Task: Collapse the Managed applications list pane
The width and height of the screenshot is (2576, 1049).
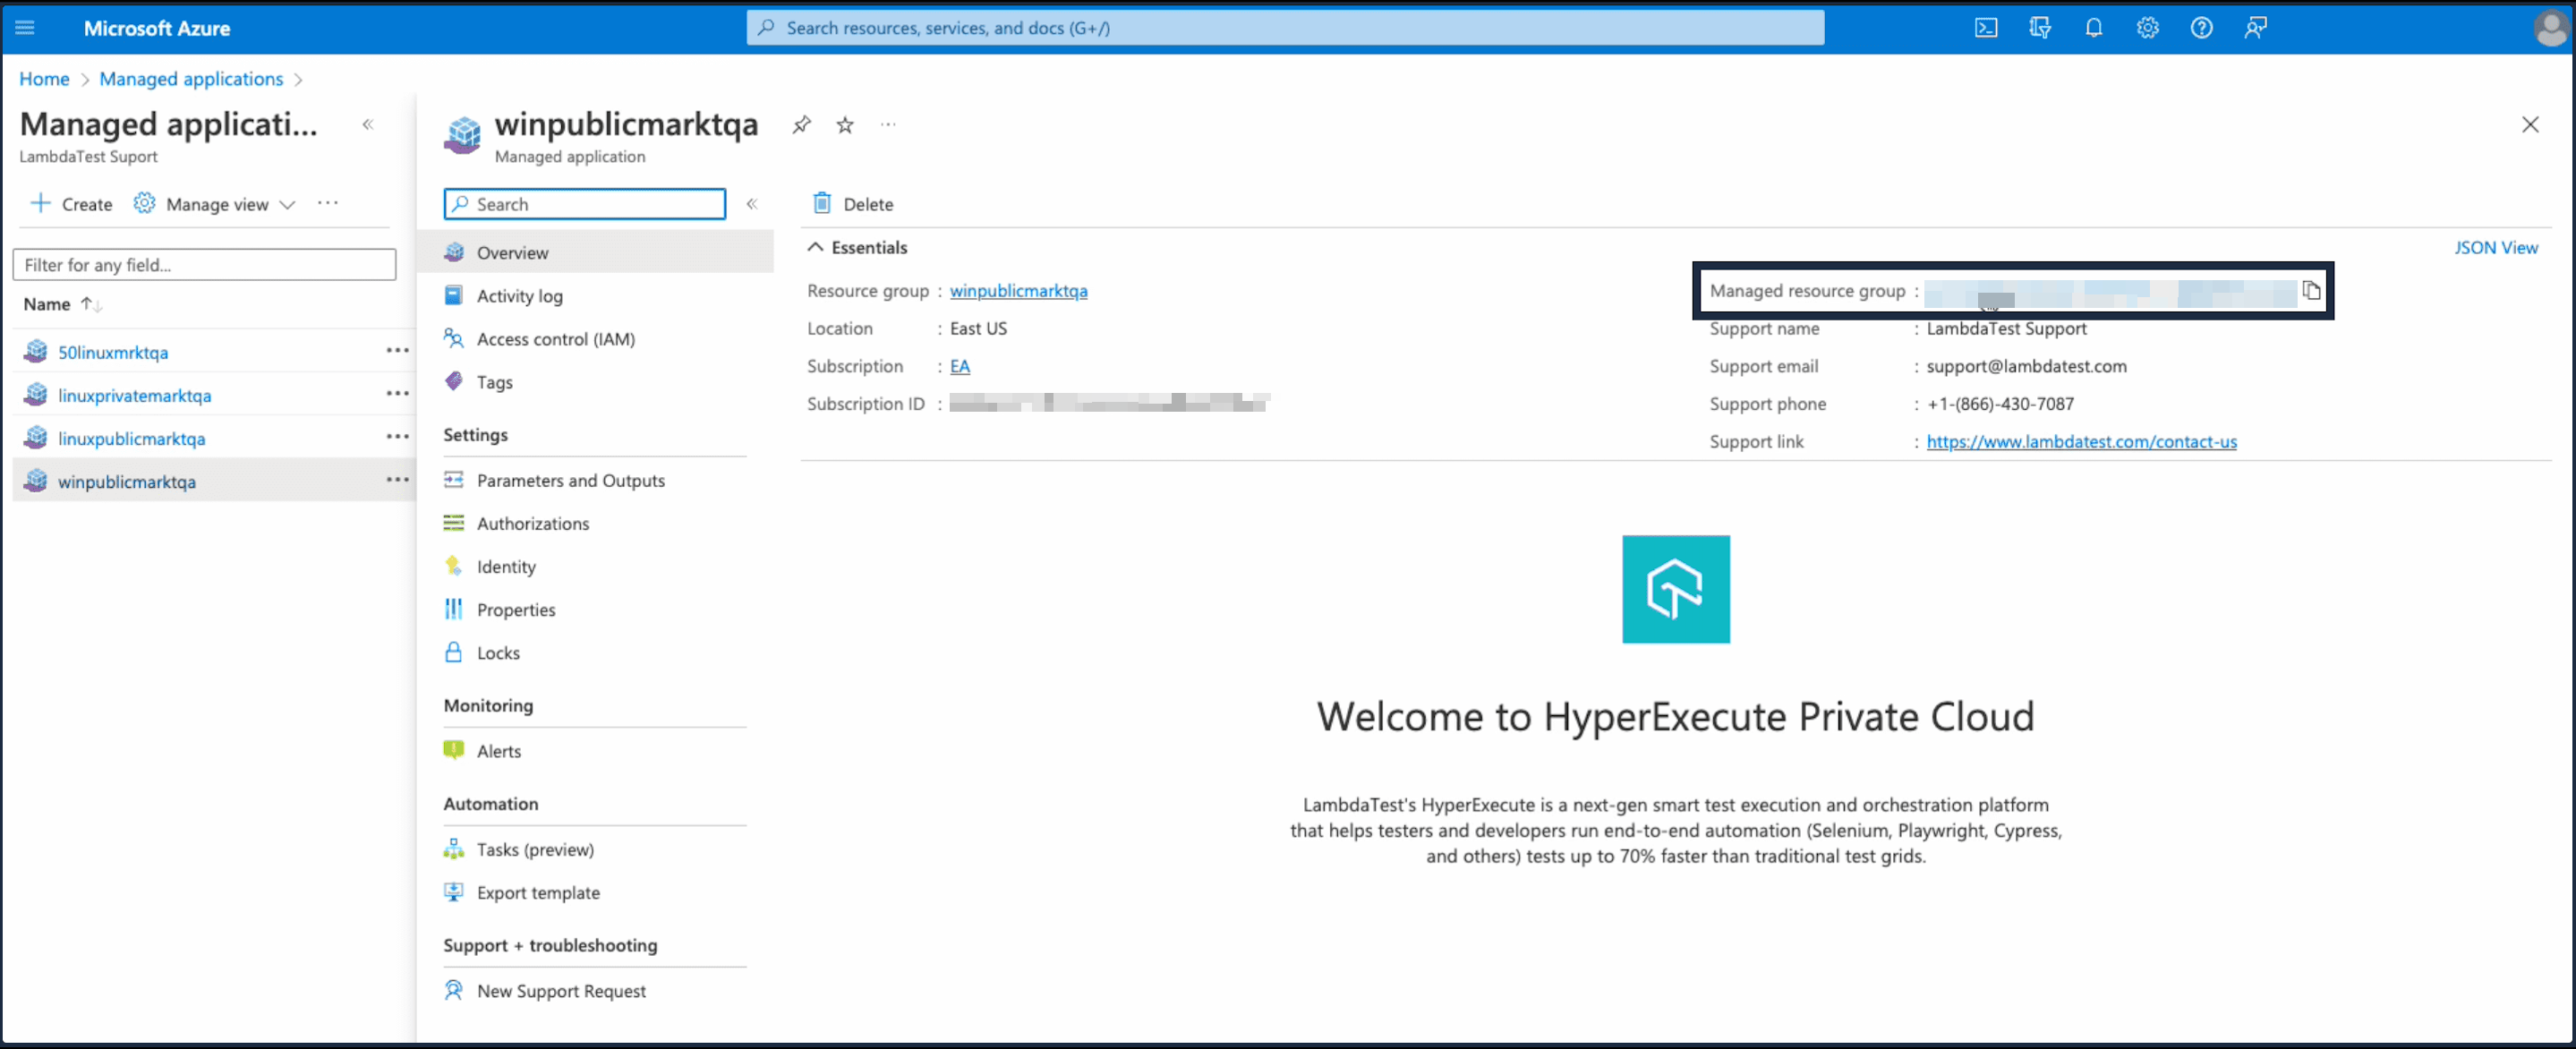Action: (x=368, y=125)
